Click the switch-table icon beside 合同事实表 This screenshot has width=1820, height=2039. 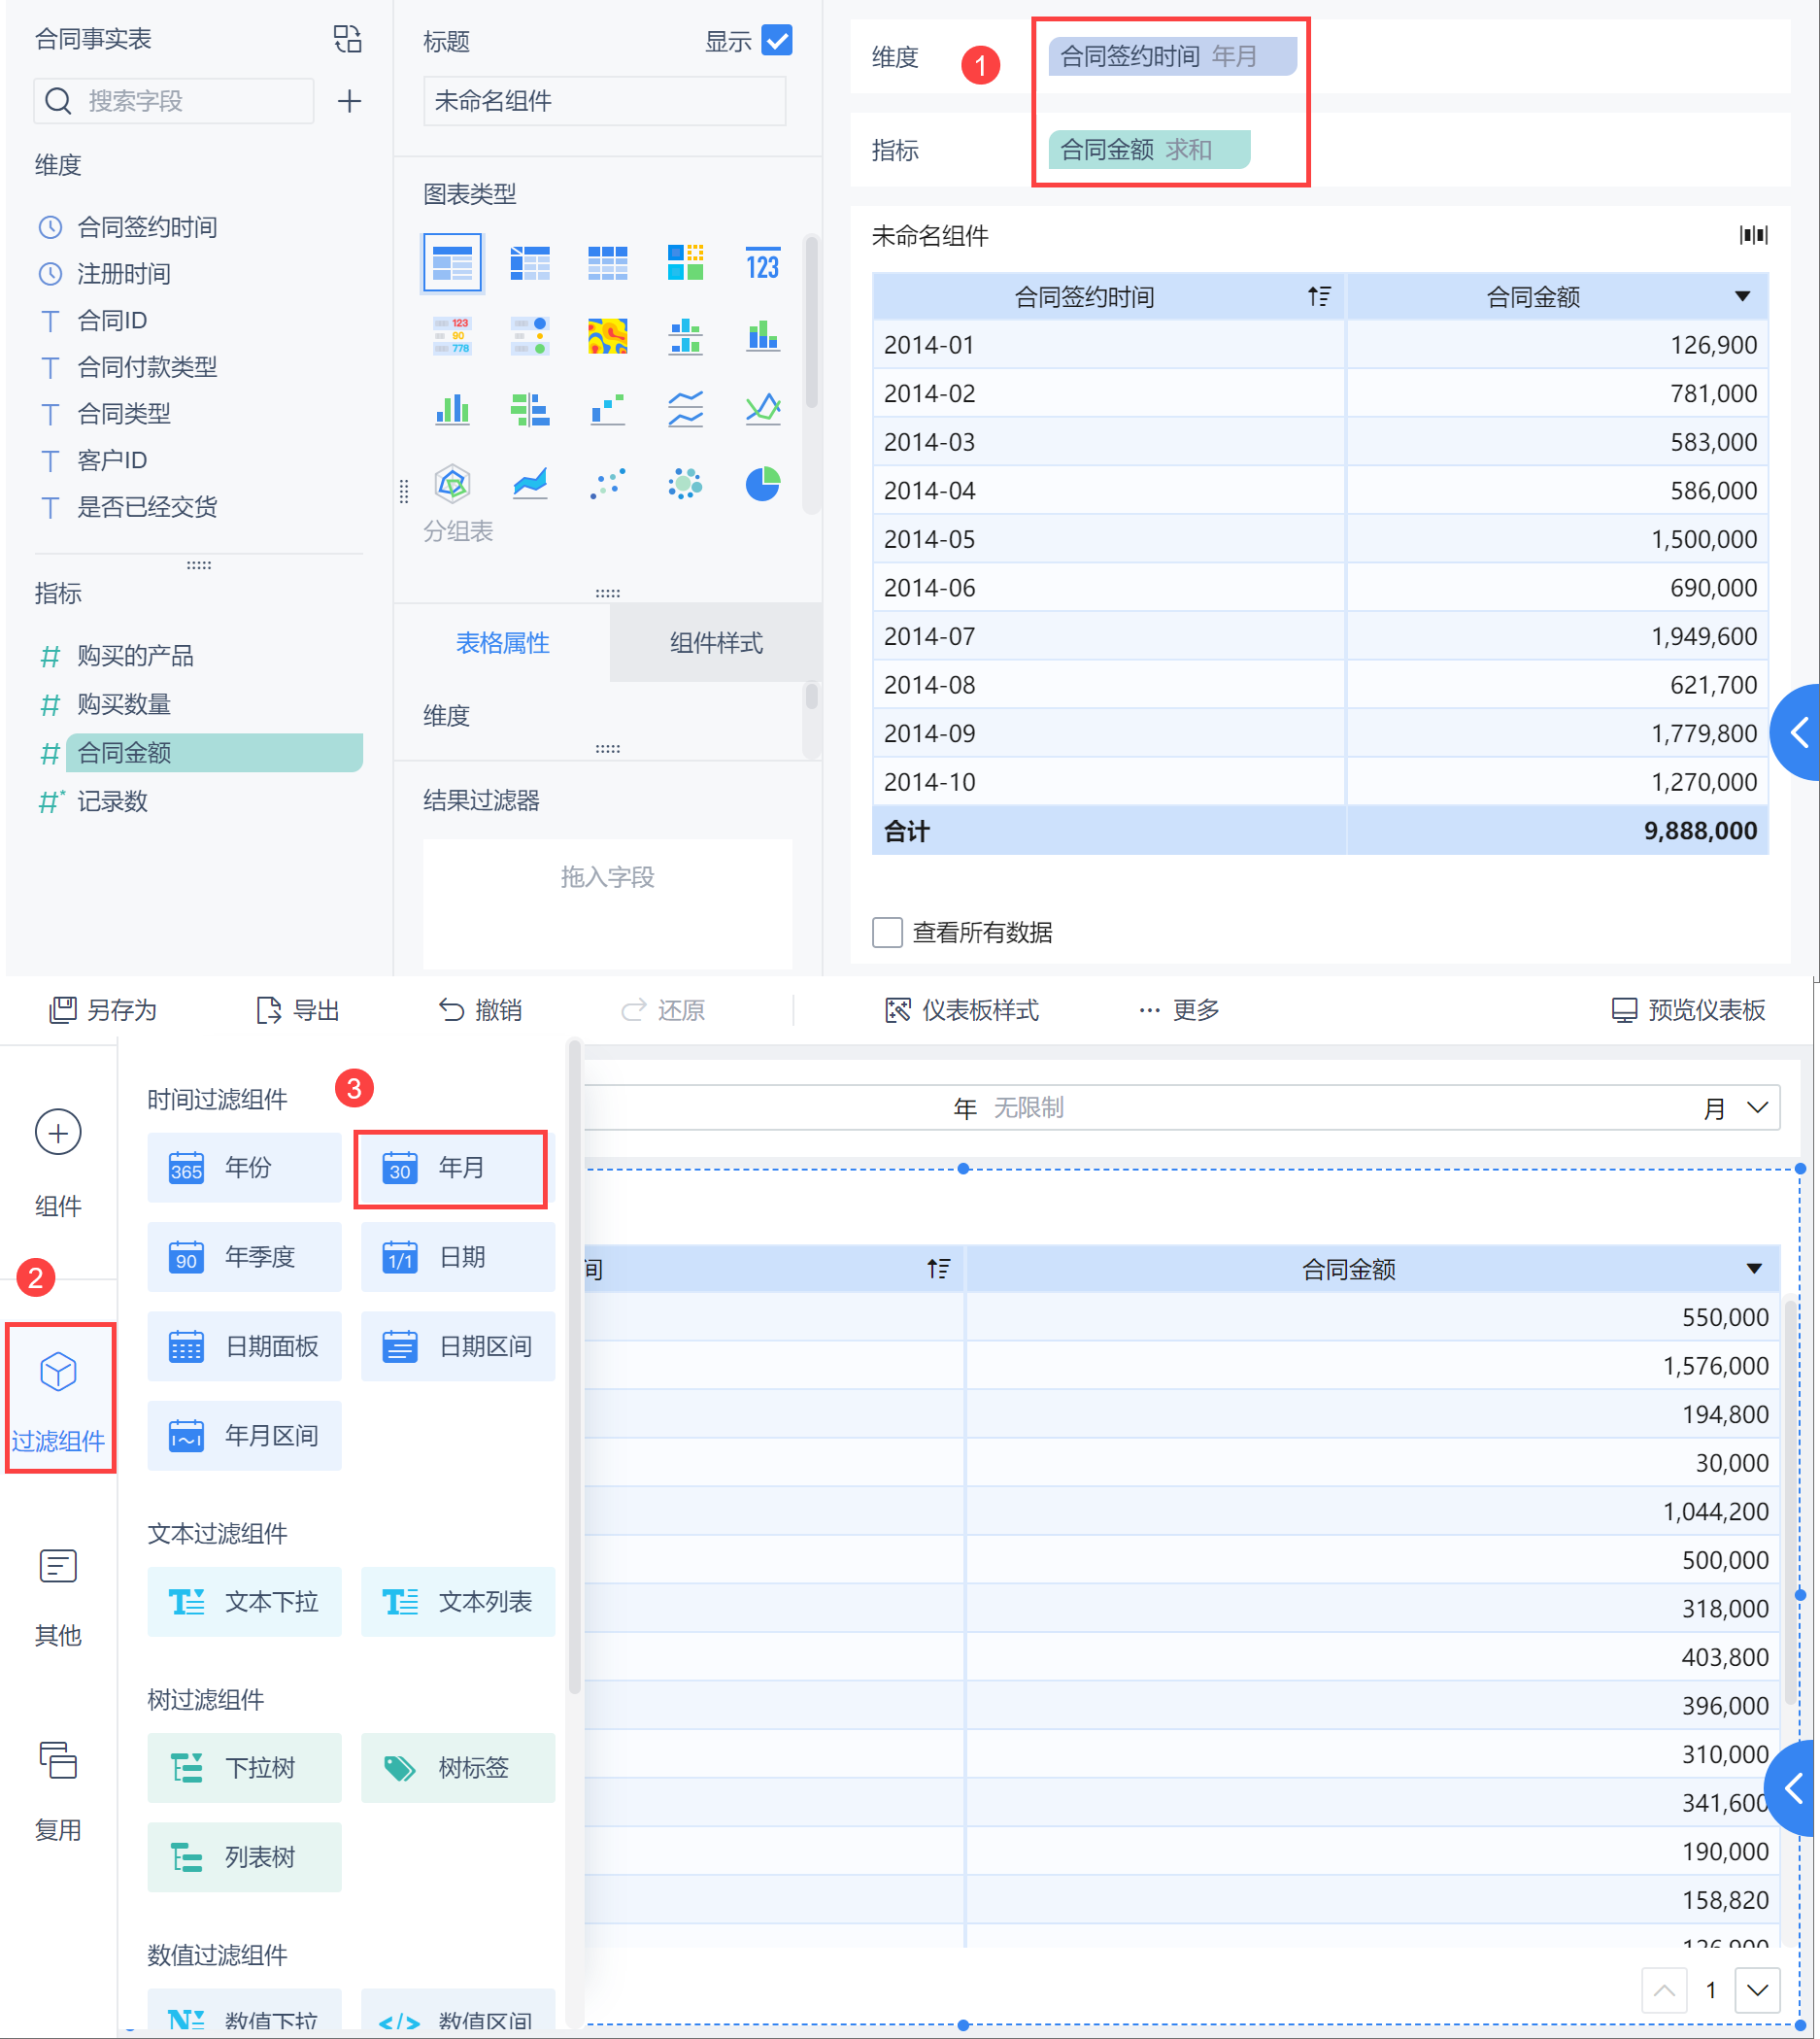[x=347, y=39]
